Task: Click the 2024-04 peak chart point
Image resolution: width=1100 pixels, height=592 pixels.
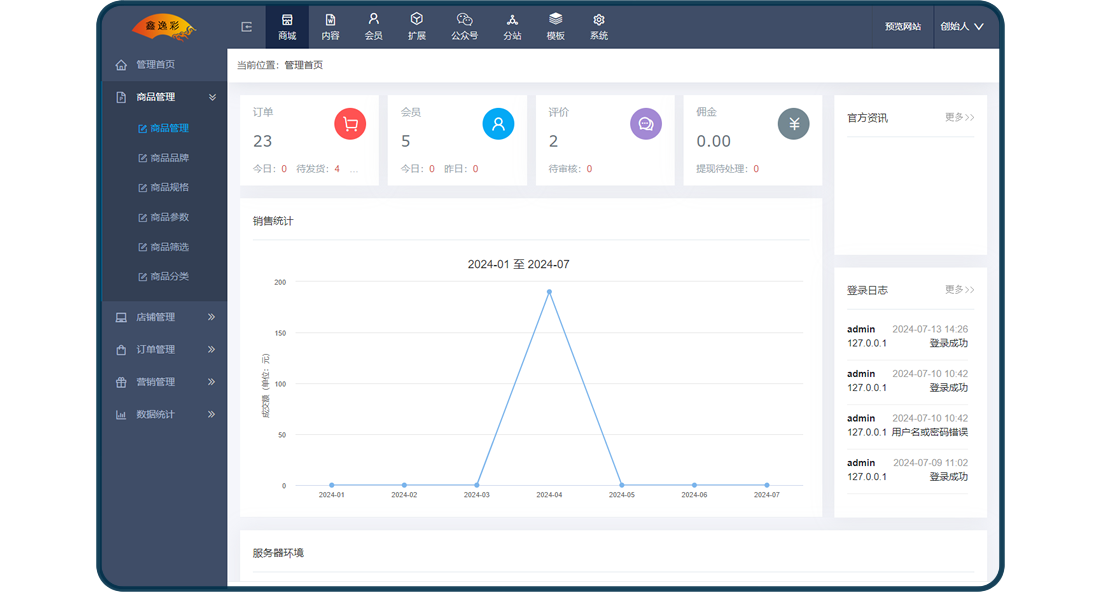Action: click(x=549, y=292)
